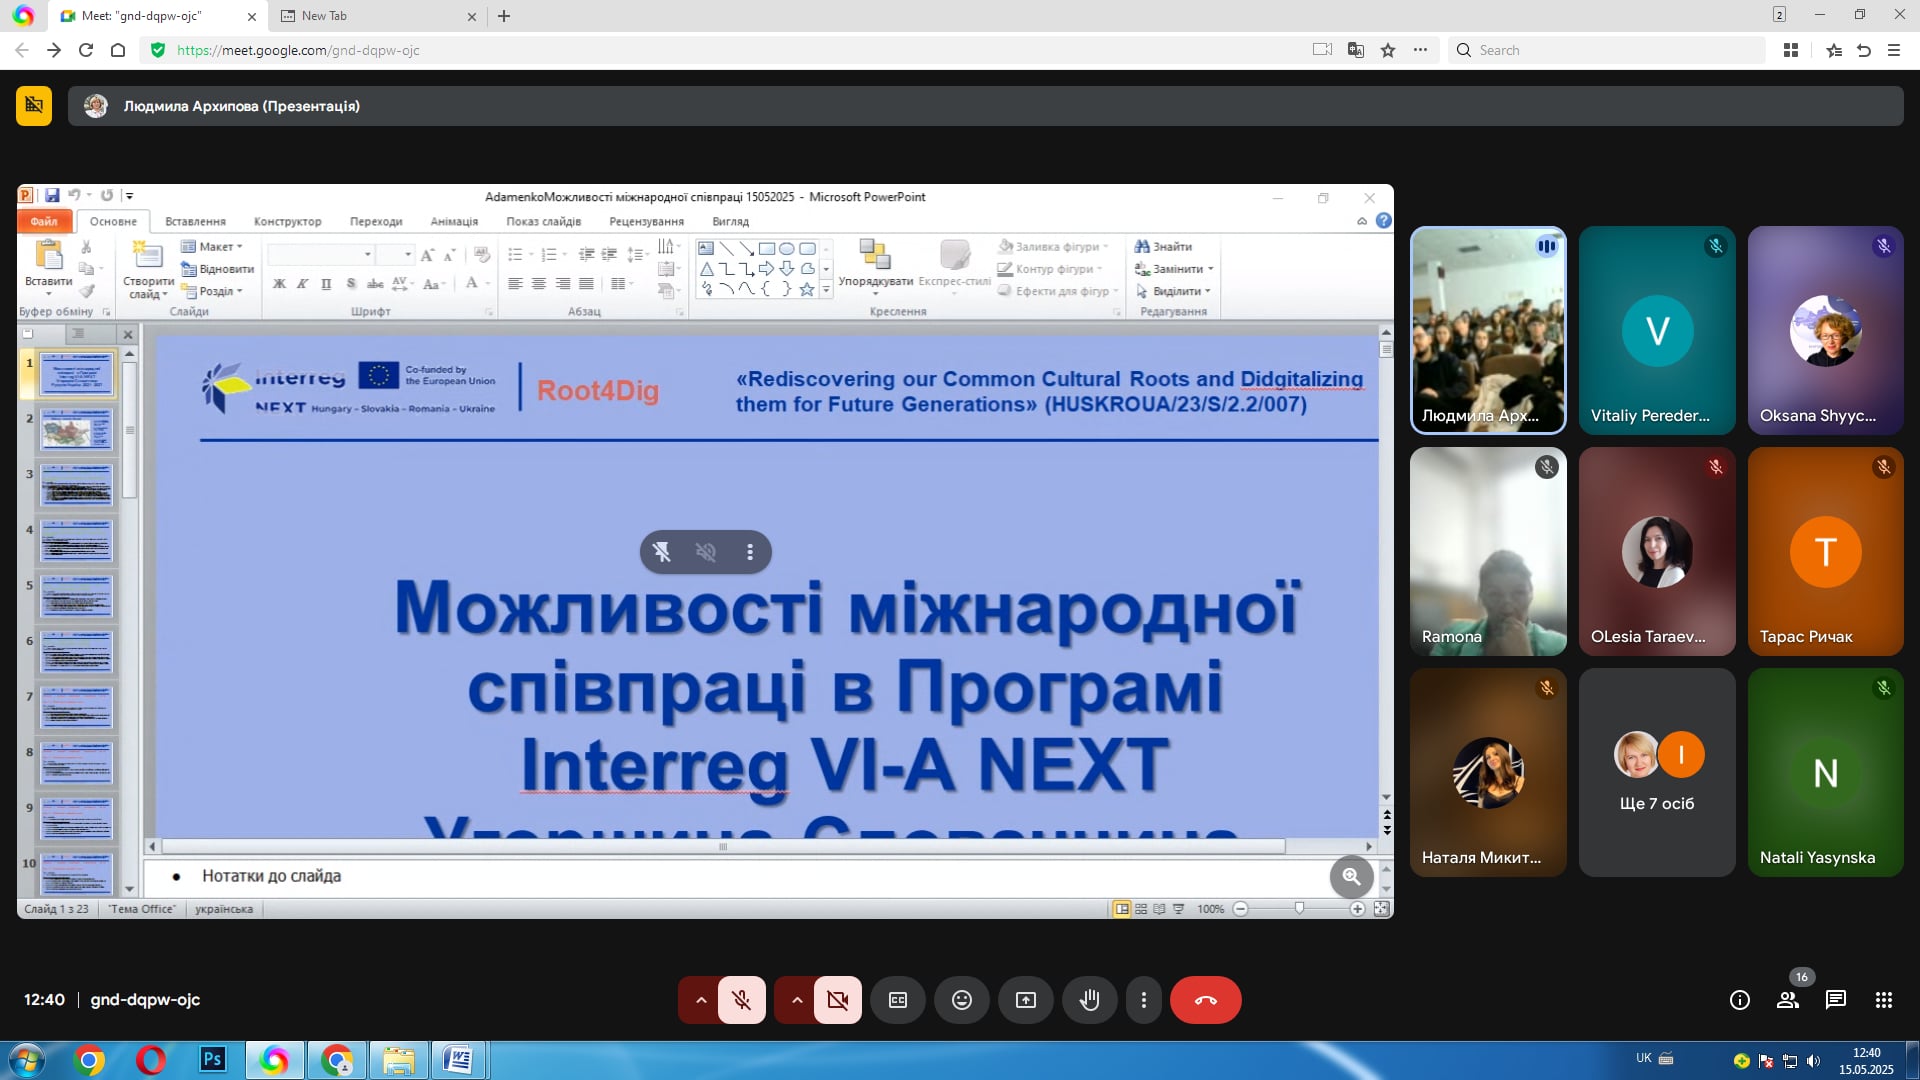Click yellow presentation indicator icon at top left
This screenshot has height=1080, width=1920.
pos(34,106)
